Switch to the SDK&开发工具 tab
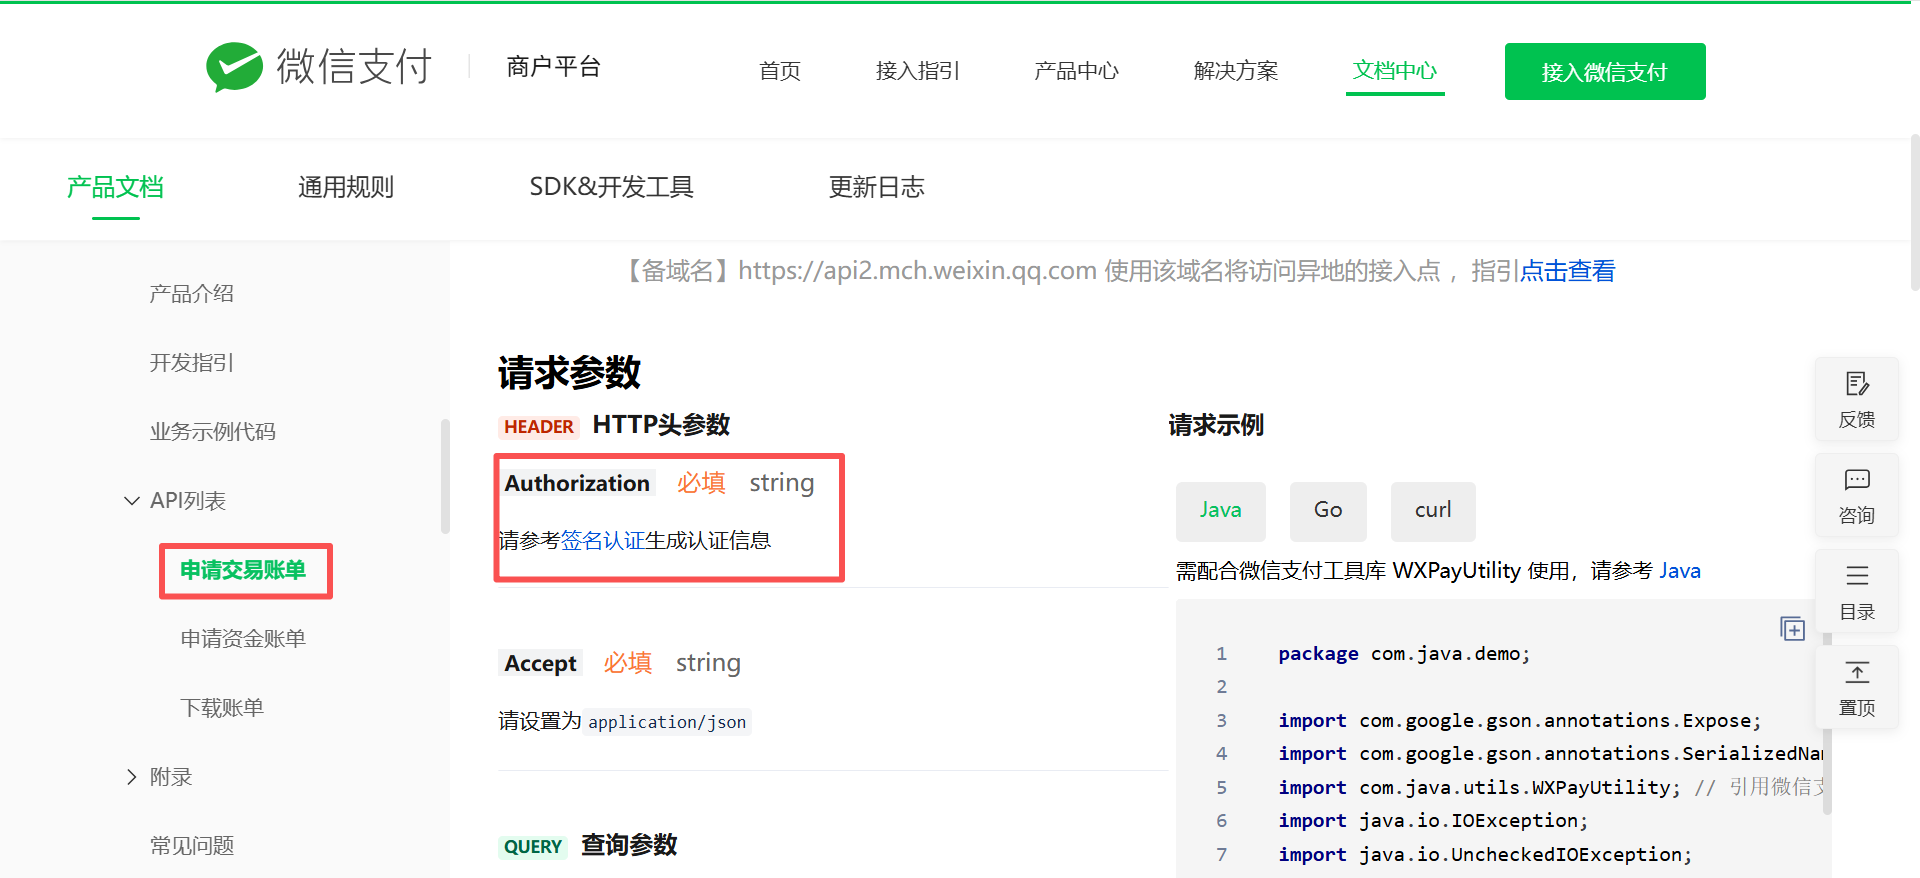Image resolution: width=1920 pixels, height=878 pixels. [611, 187]
